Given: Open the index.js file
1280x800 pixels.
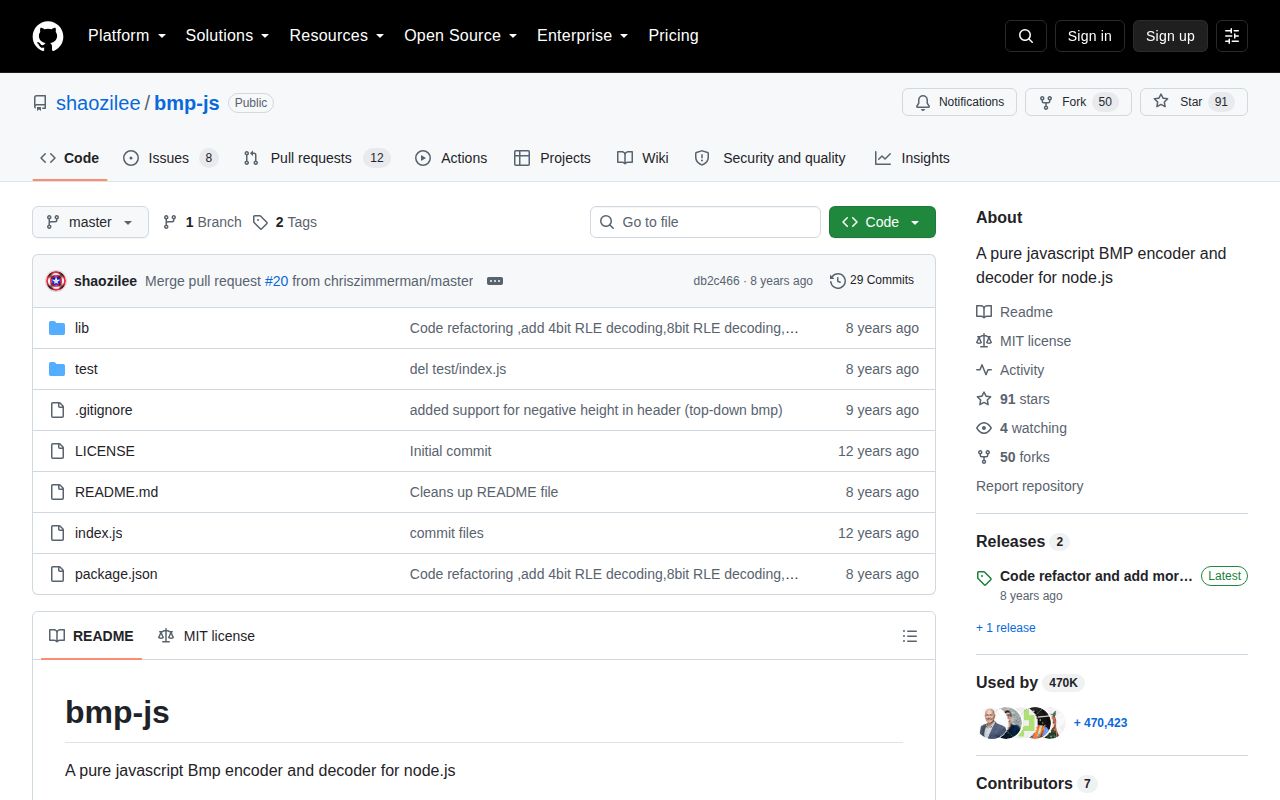Looking at the screenshot, I should [98, 533].
